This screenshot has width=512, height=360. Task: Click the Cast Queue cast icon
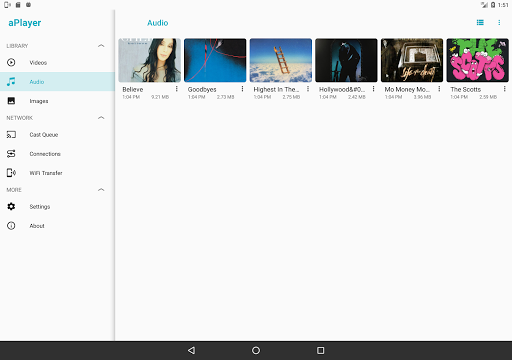click(11, 135)
